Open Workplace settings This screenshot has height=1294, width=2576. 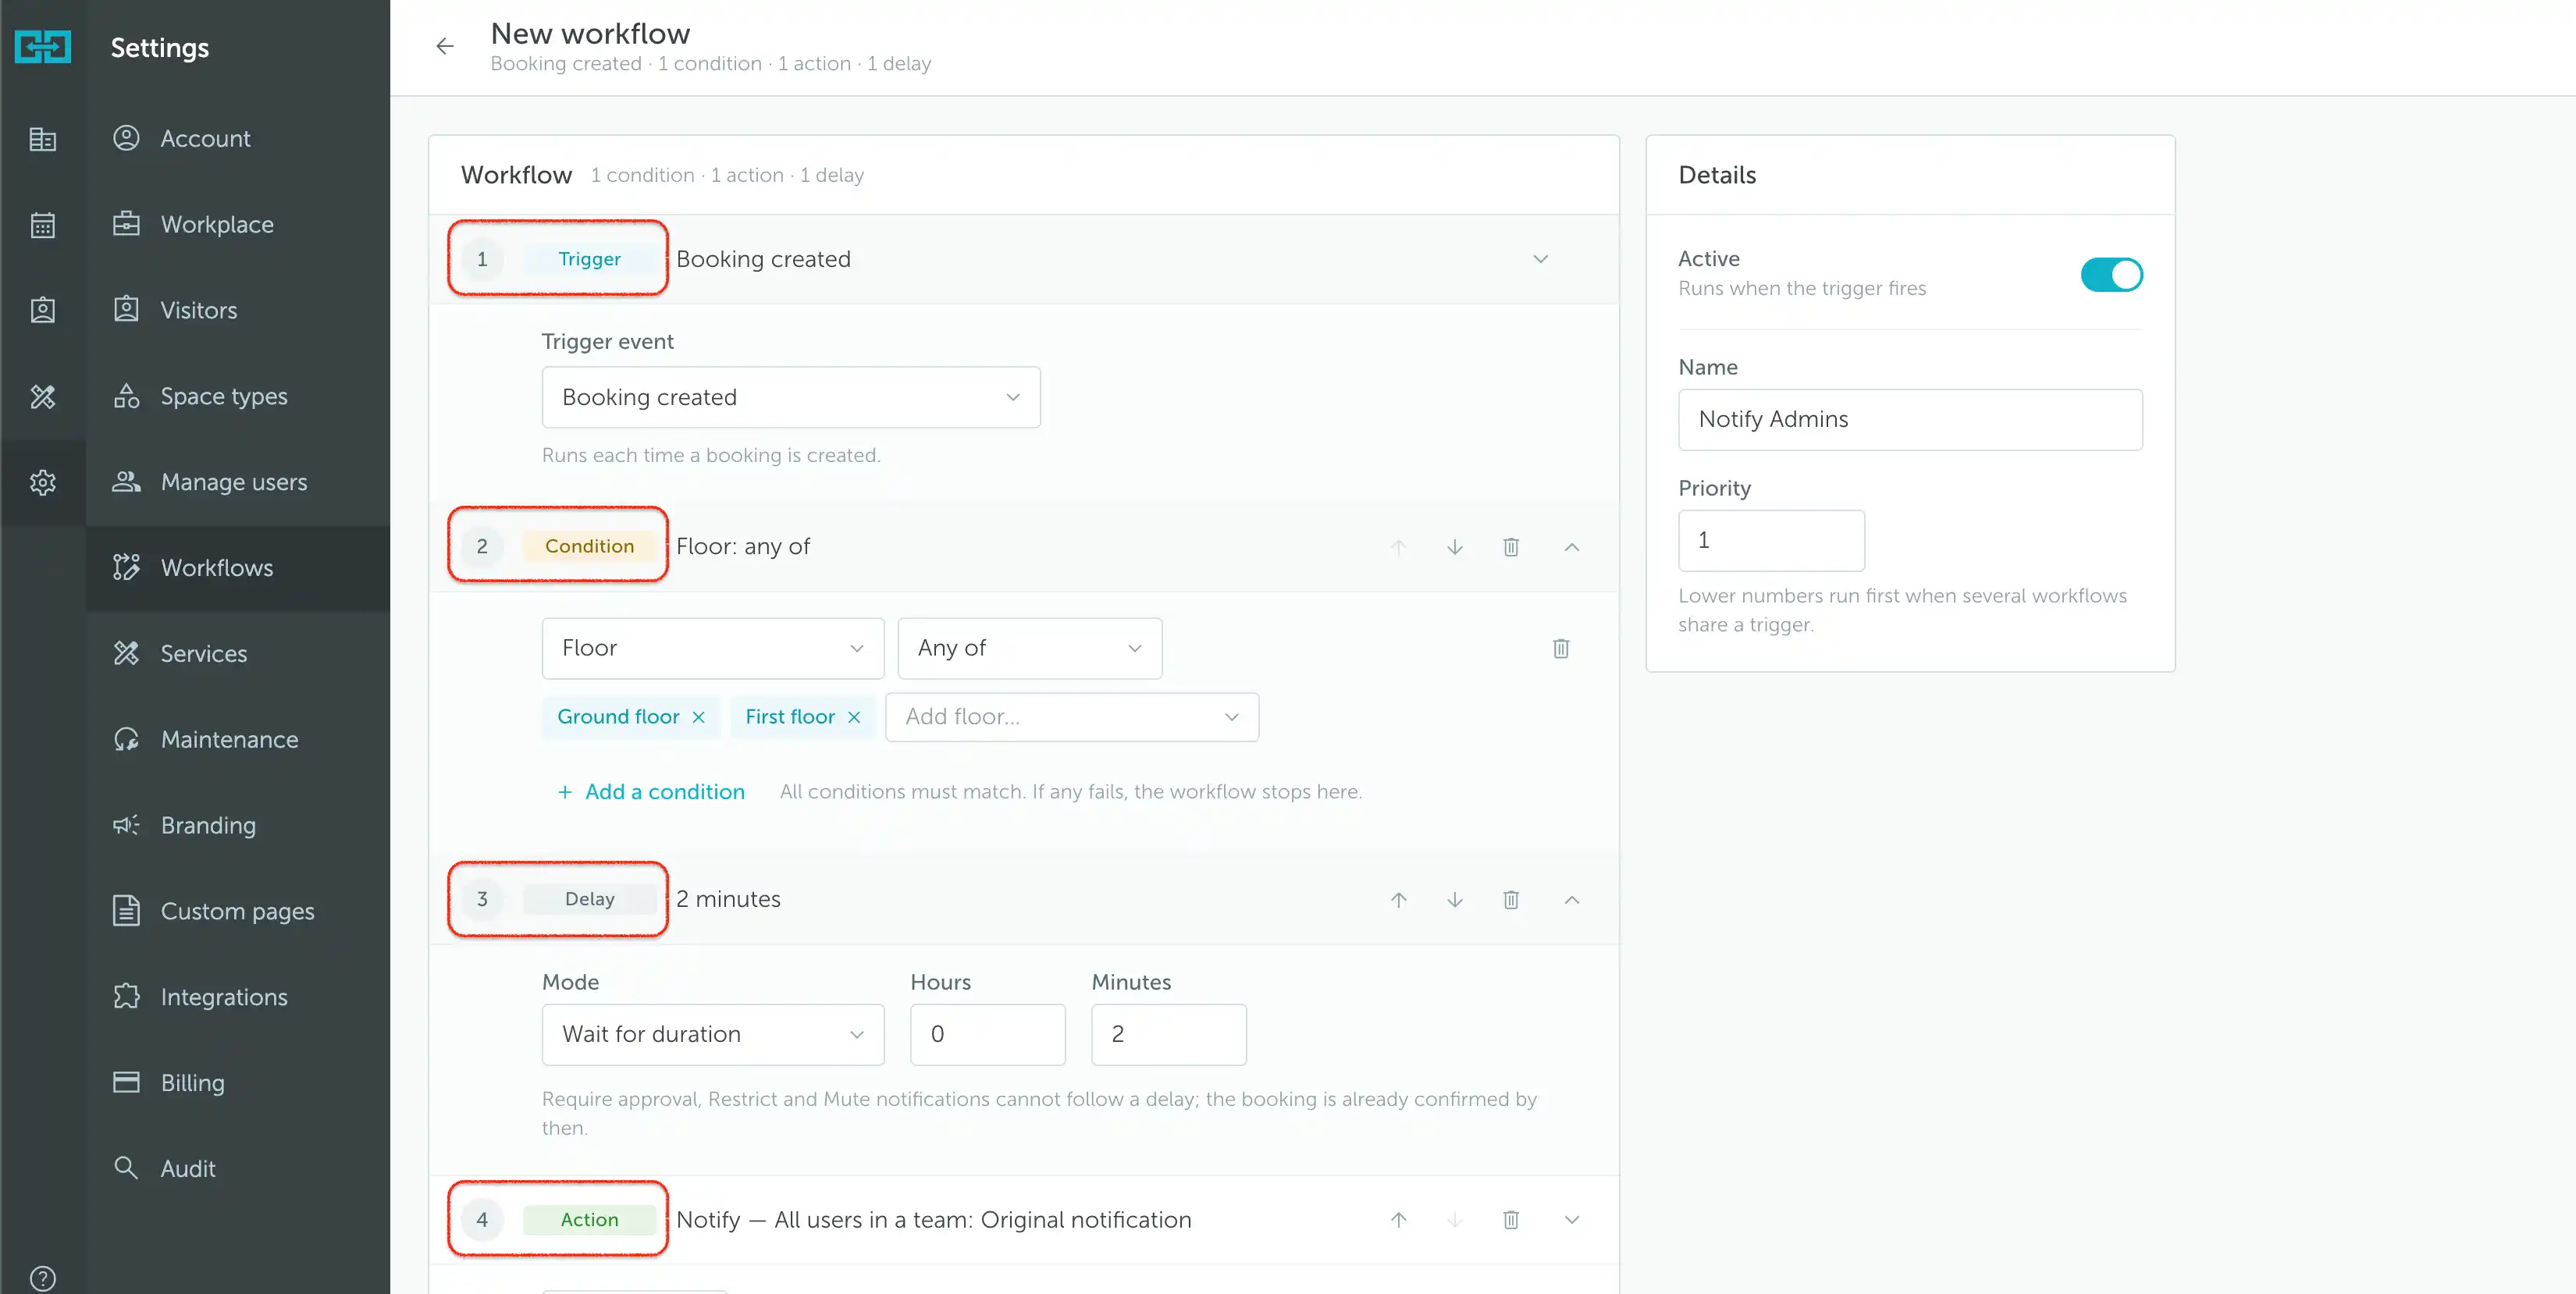pyautogui.click(x=238, y=224)
